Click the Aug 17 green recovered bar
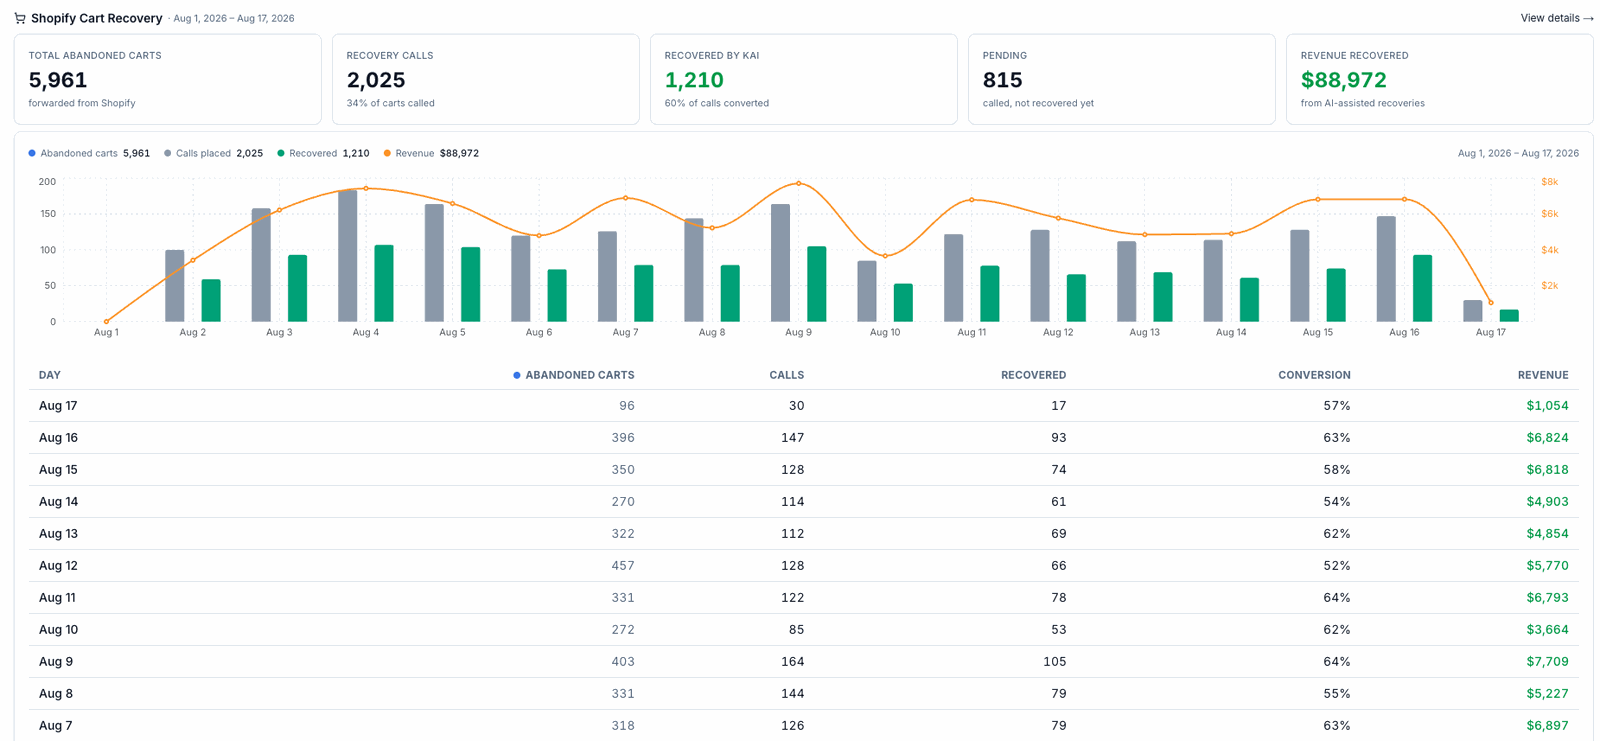Image resolution: width=1600 pixels, height=741 pixels. [x=1509, y=316]
